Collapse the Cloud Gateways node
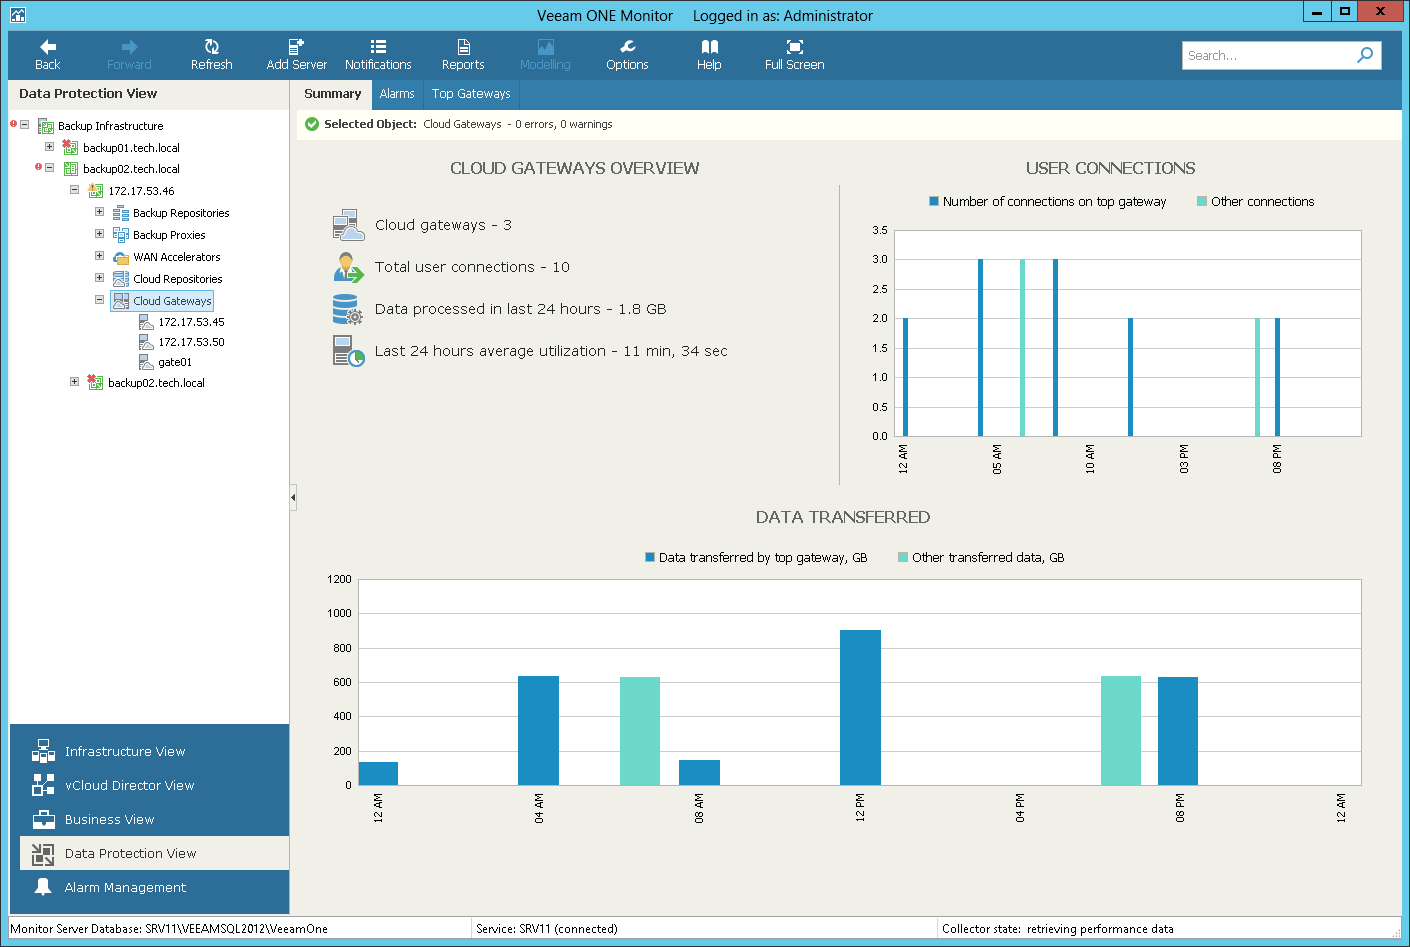This screenshot has height=947, width=1410. (x=99, y=299)
